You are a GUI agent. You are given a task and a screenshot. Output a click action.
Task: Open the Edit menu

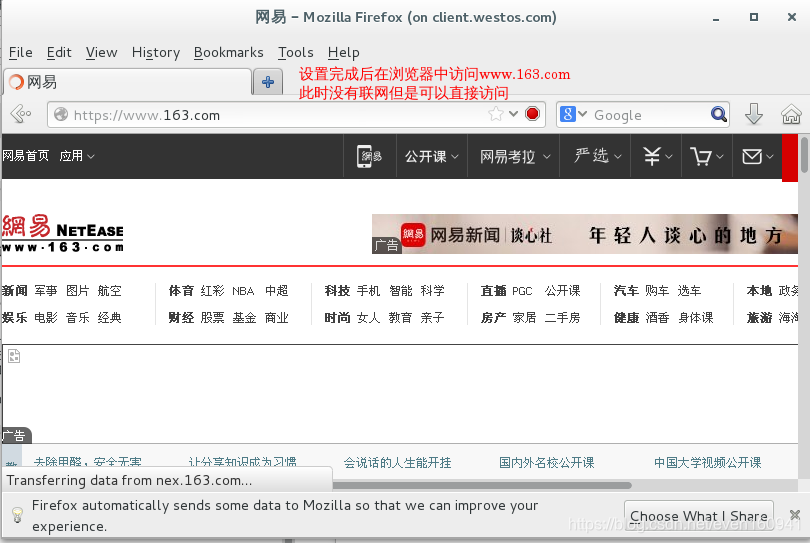59,53
